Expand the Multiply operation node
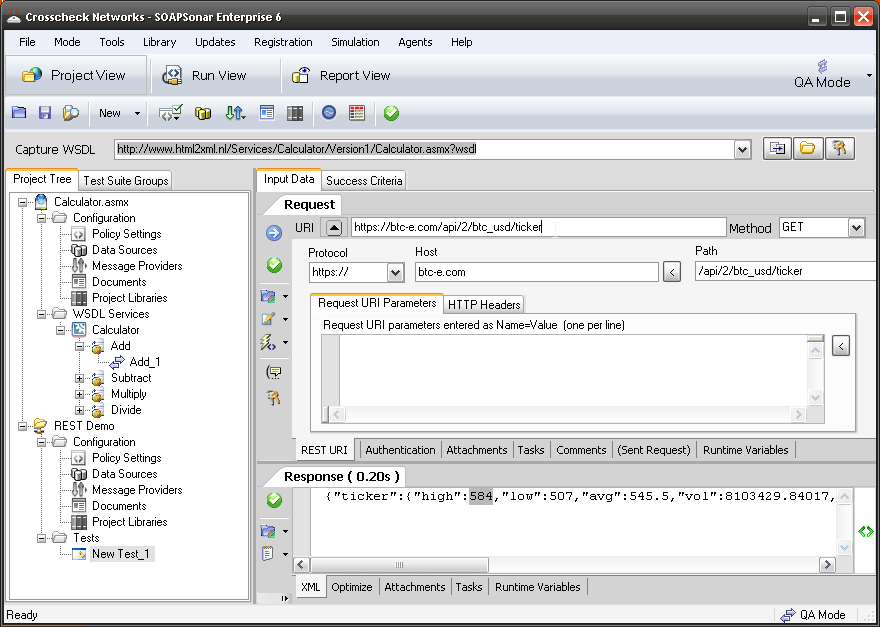The image size is (880, 627). click(79, 394)
